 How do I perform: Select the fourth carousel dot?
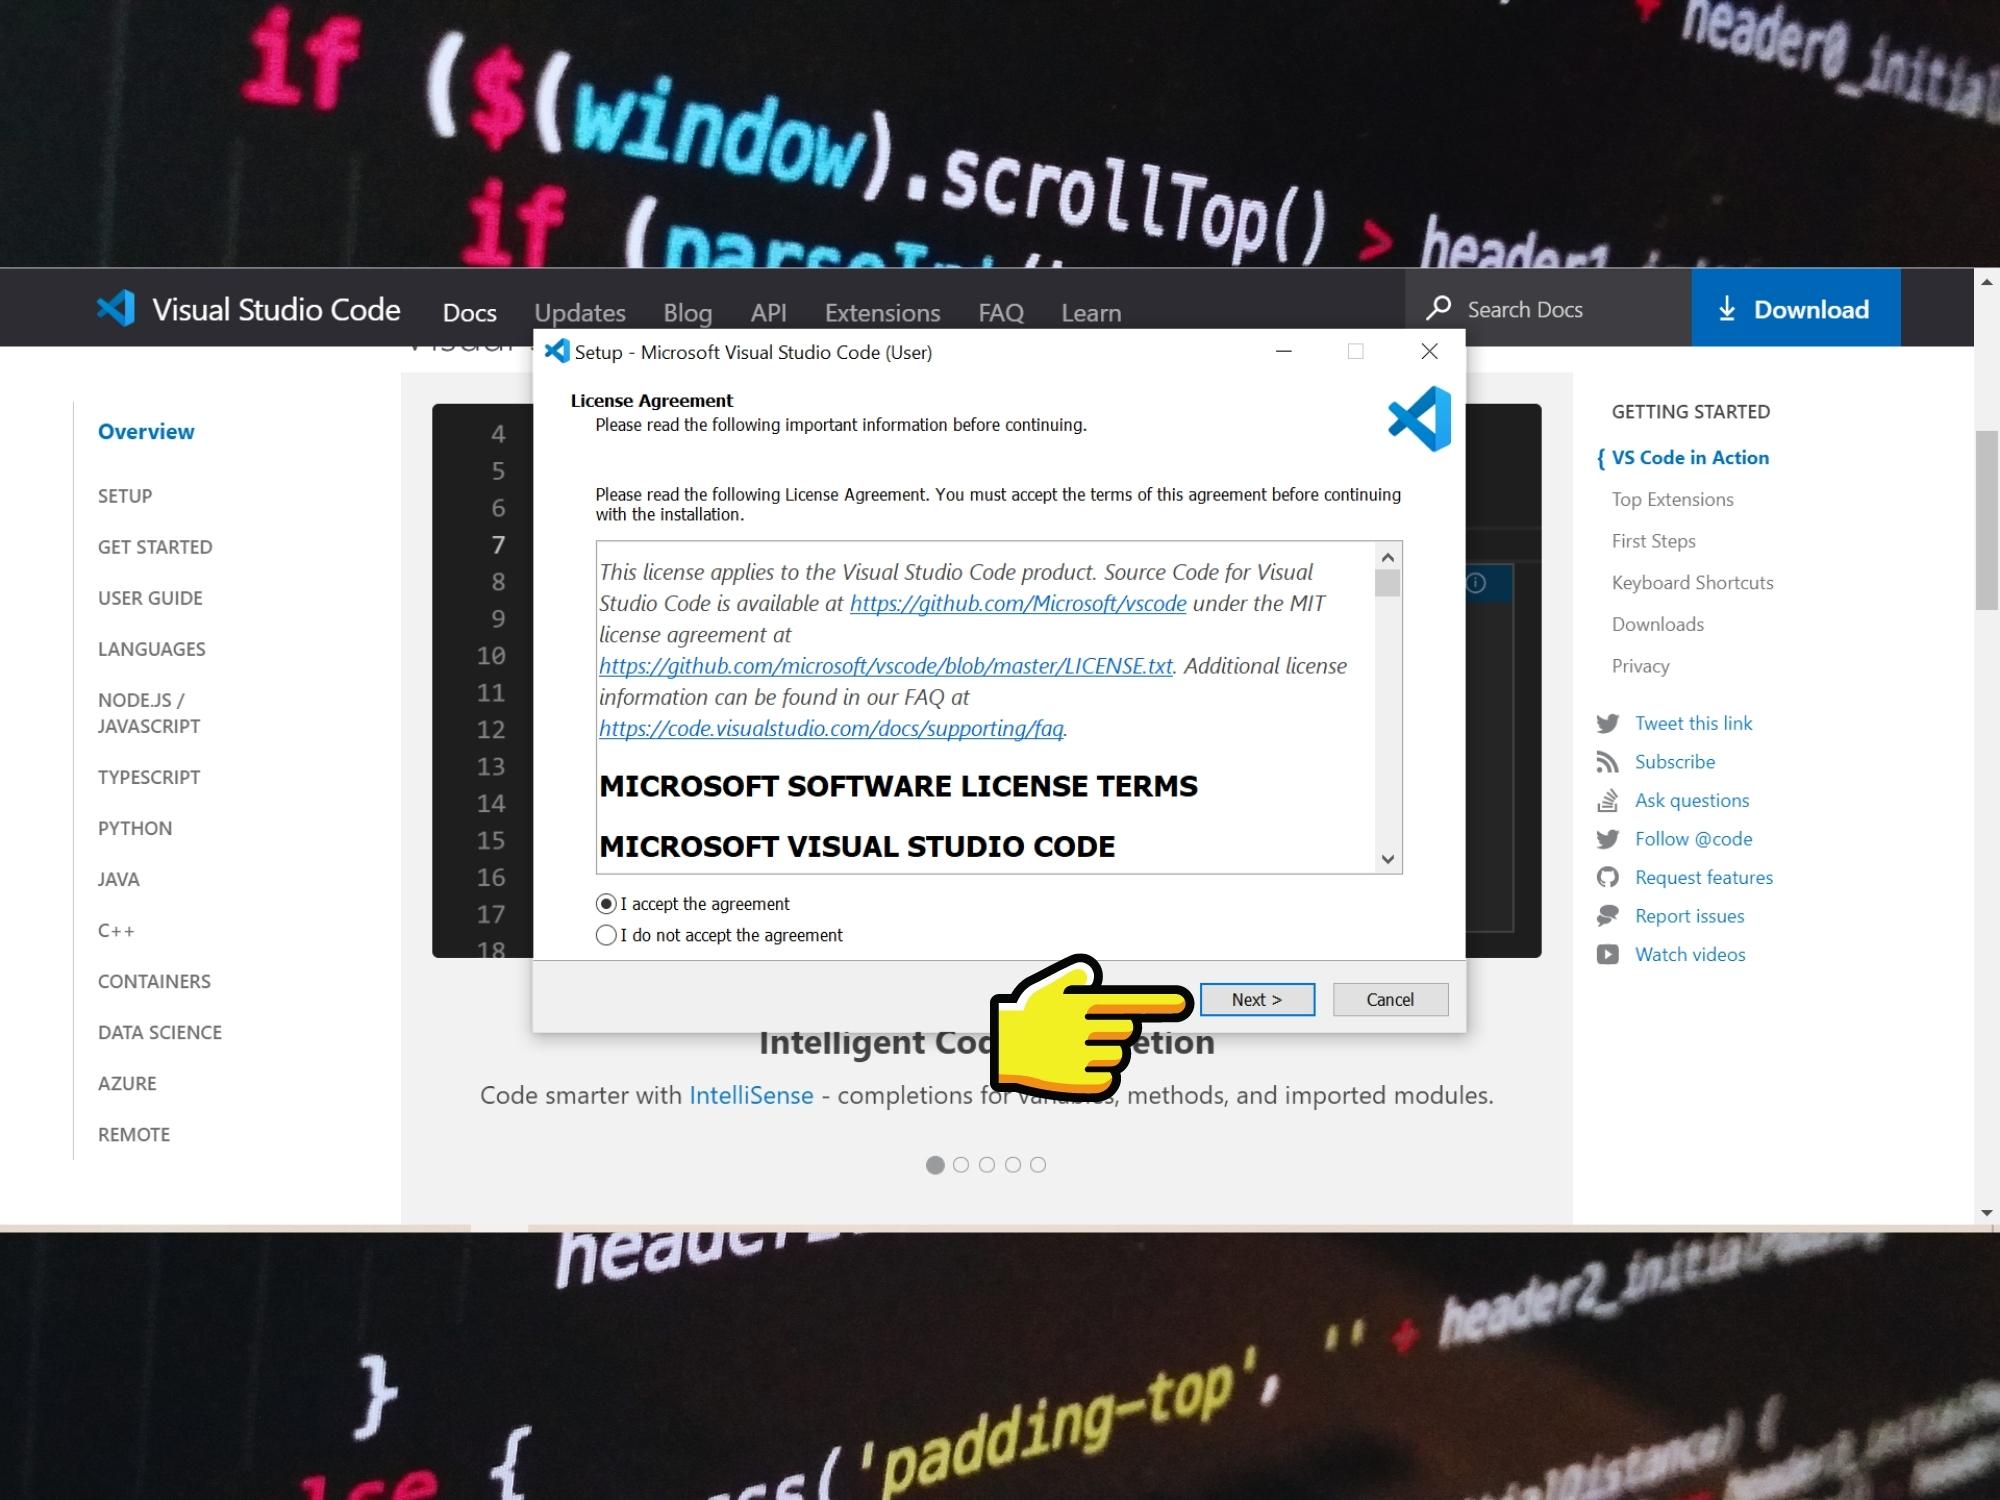point(1013,1165)
